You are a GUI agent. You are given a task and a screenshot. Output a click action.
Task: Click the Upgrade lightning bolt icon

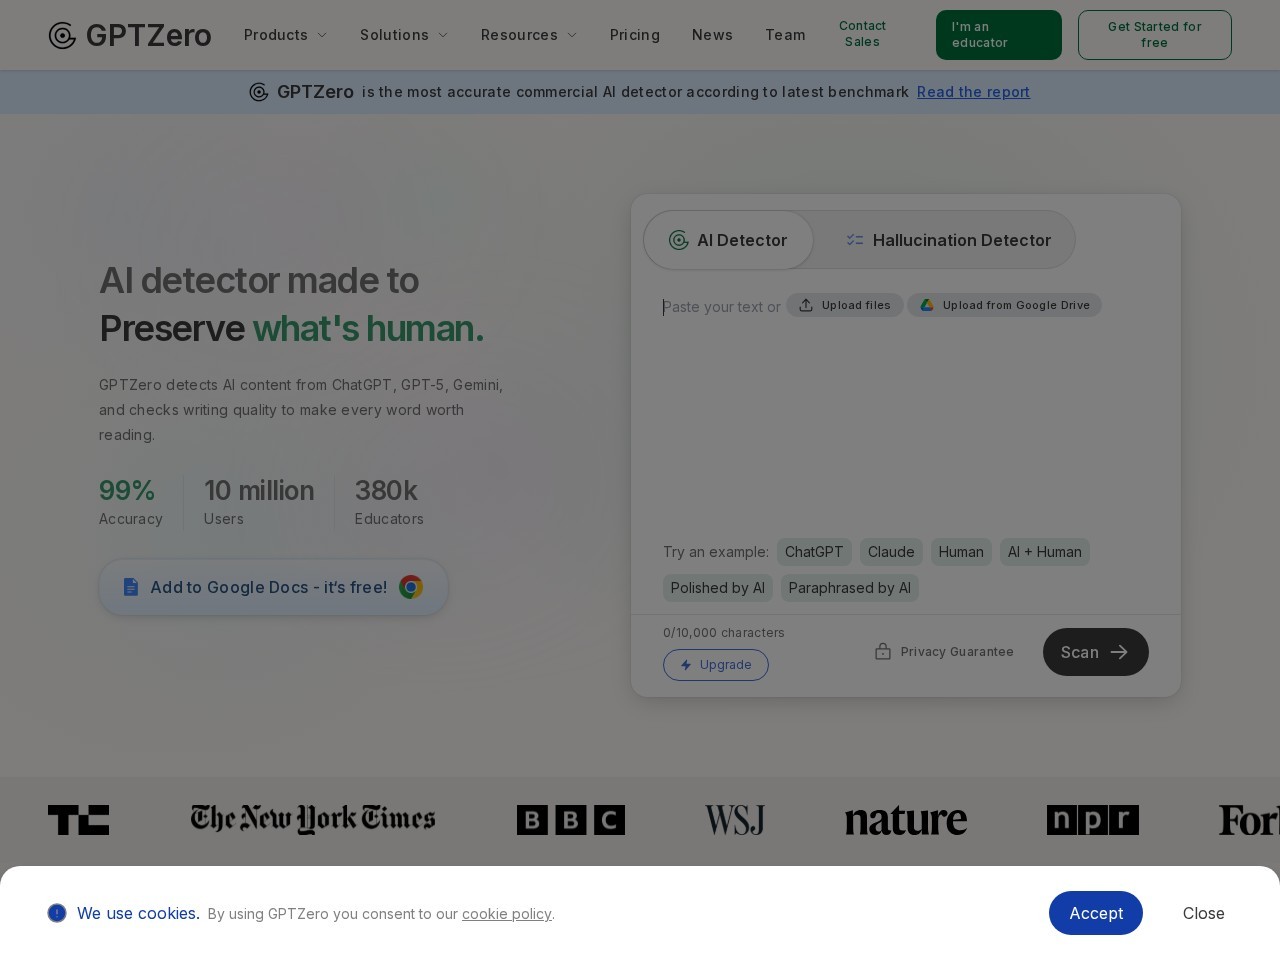687,665
